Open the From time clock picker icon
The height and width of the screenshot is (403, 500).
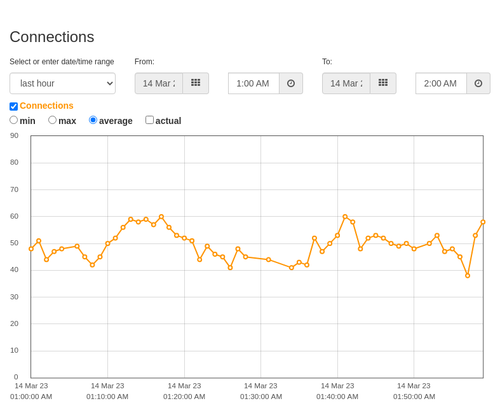tap(291, 83)
